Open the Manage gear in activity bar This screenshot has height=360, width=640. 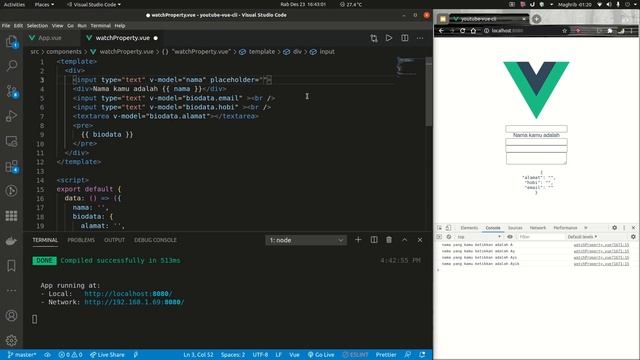pos(11,340)
